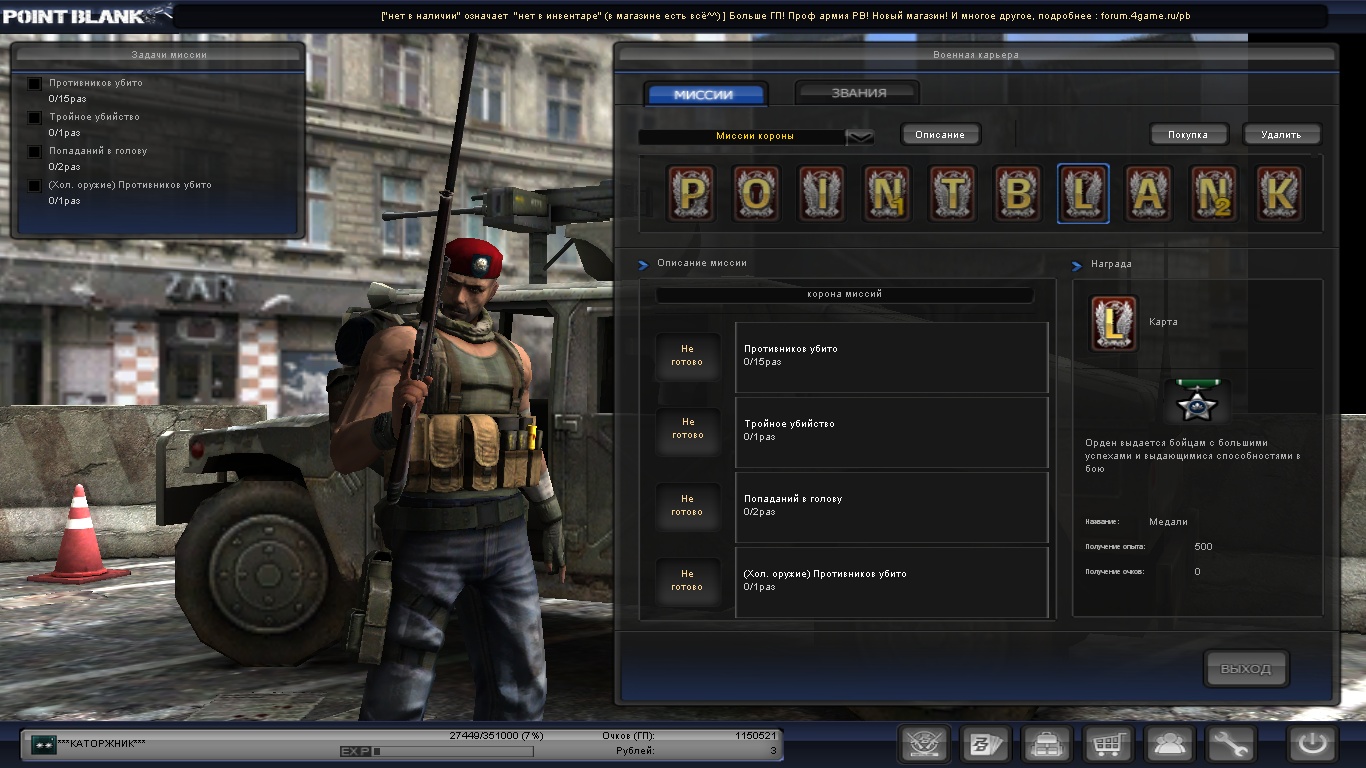
Task: Click the Рублей value 3
Action: point(773,750)
